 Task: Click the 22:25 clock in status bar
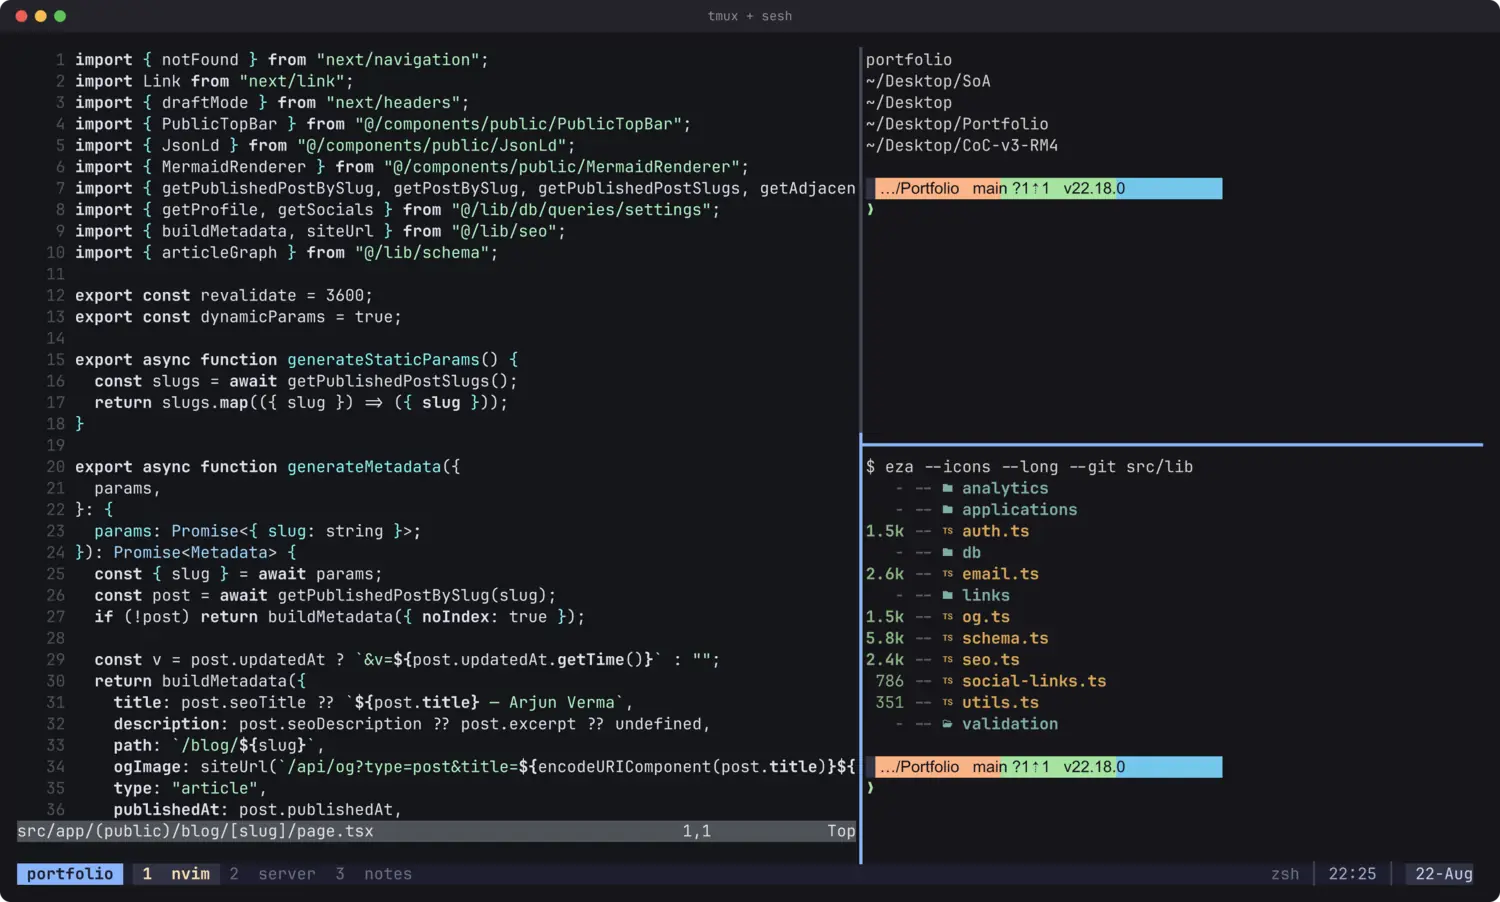click(1352, 874)
